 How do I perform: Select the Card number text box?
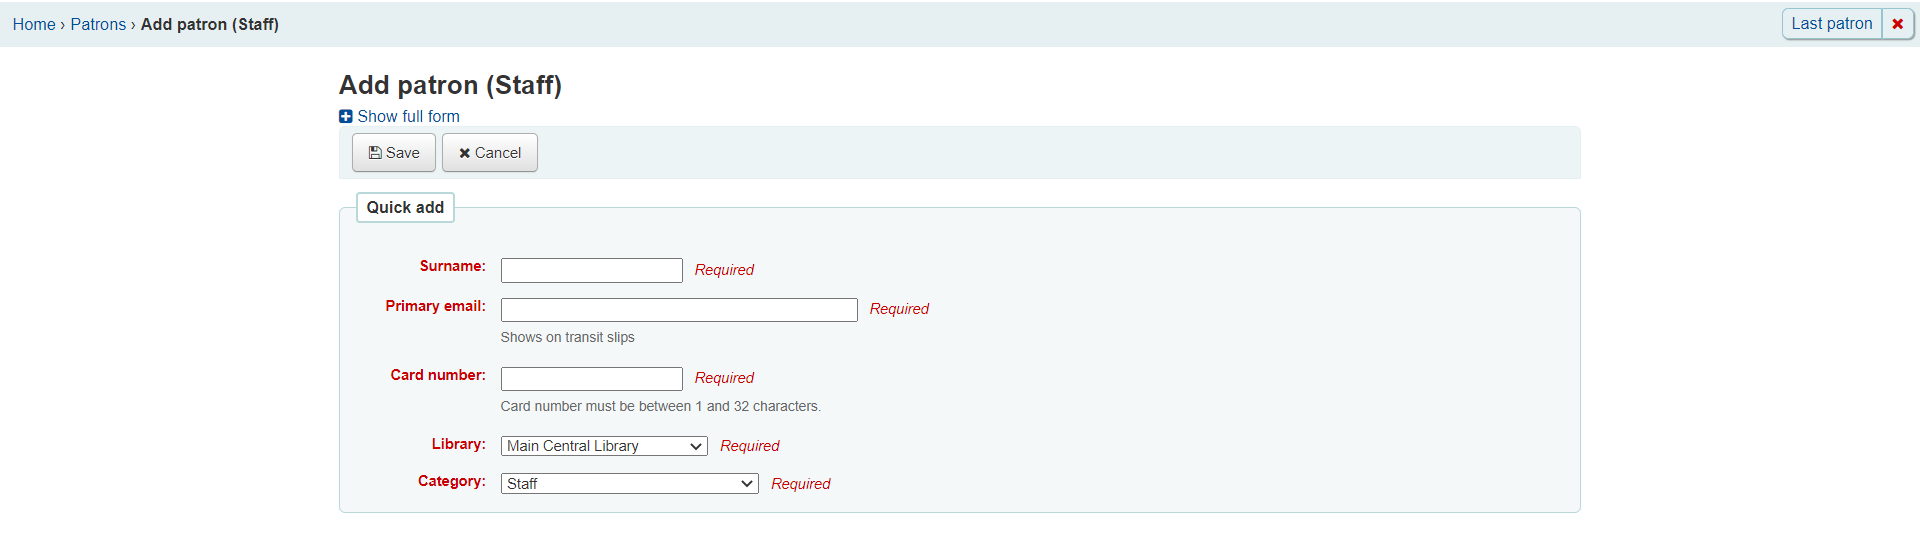point(592,379)
